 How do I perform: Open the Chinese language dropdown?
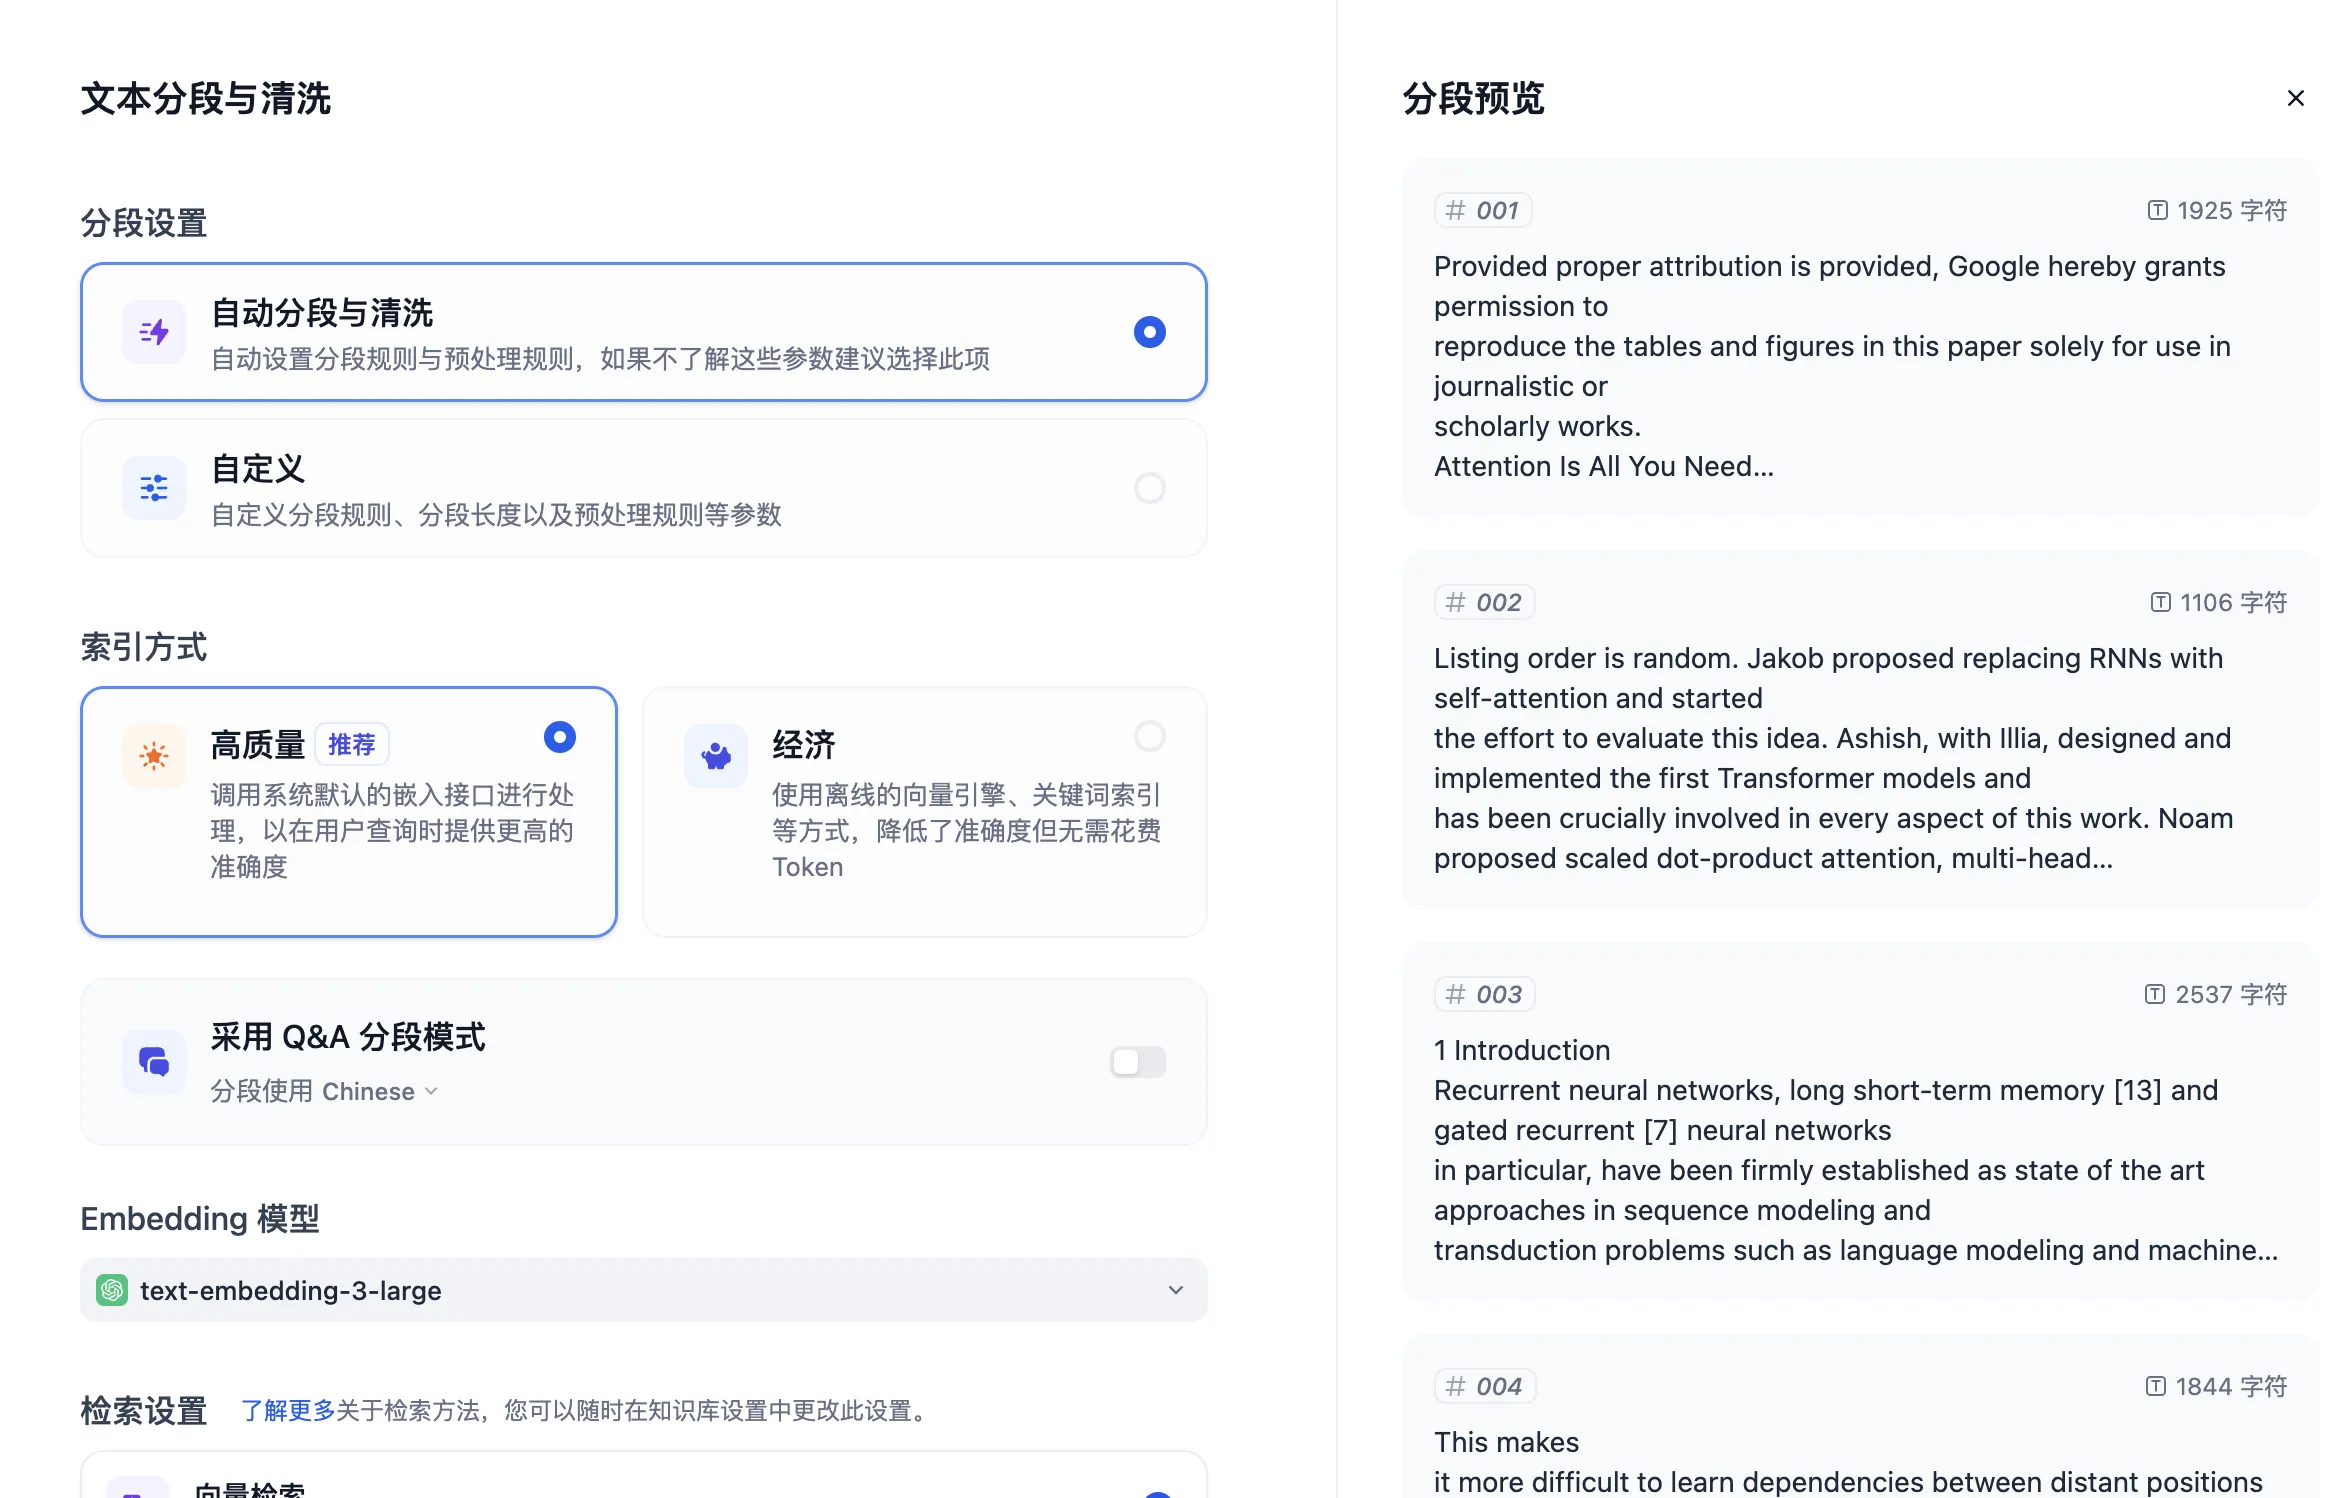379,1091
